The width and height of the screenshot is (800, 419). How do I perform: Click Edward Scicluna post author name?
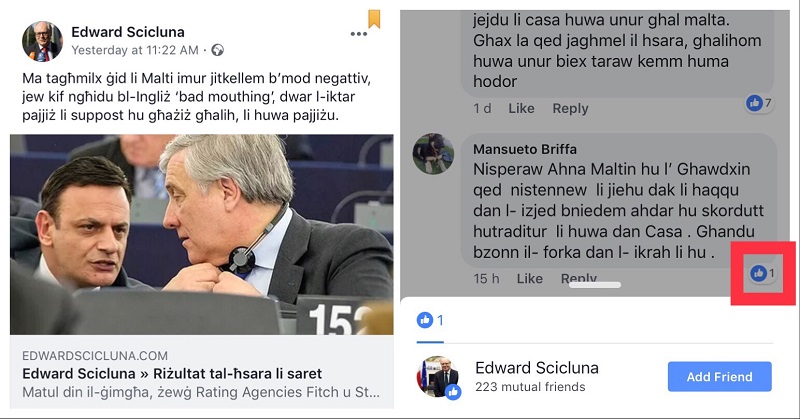click(x=128, y=32)
